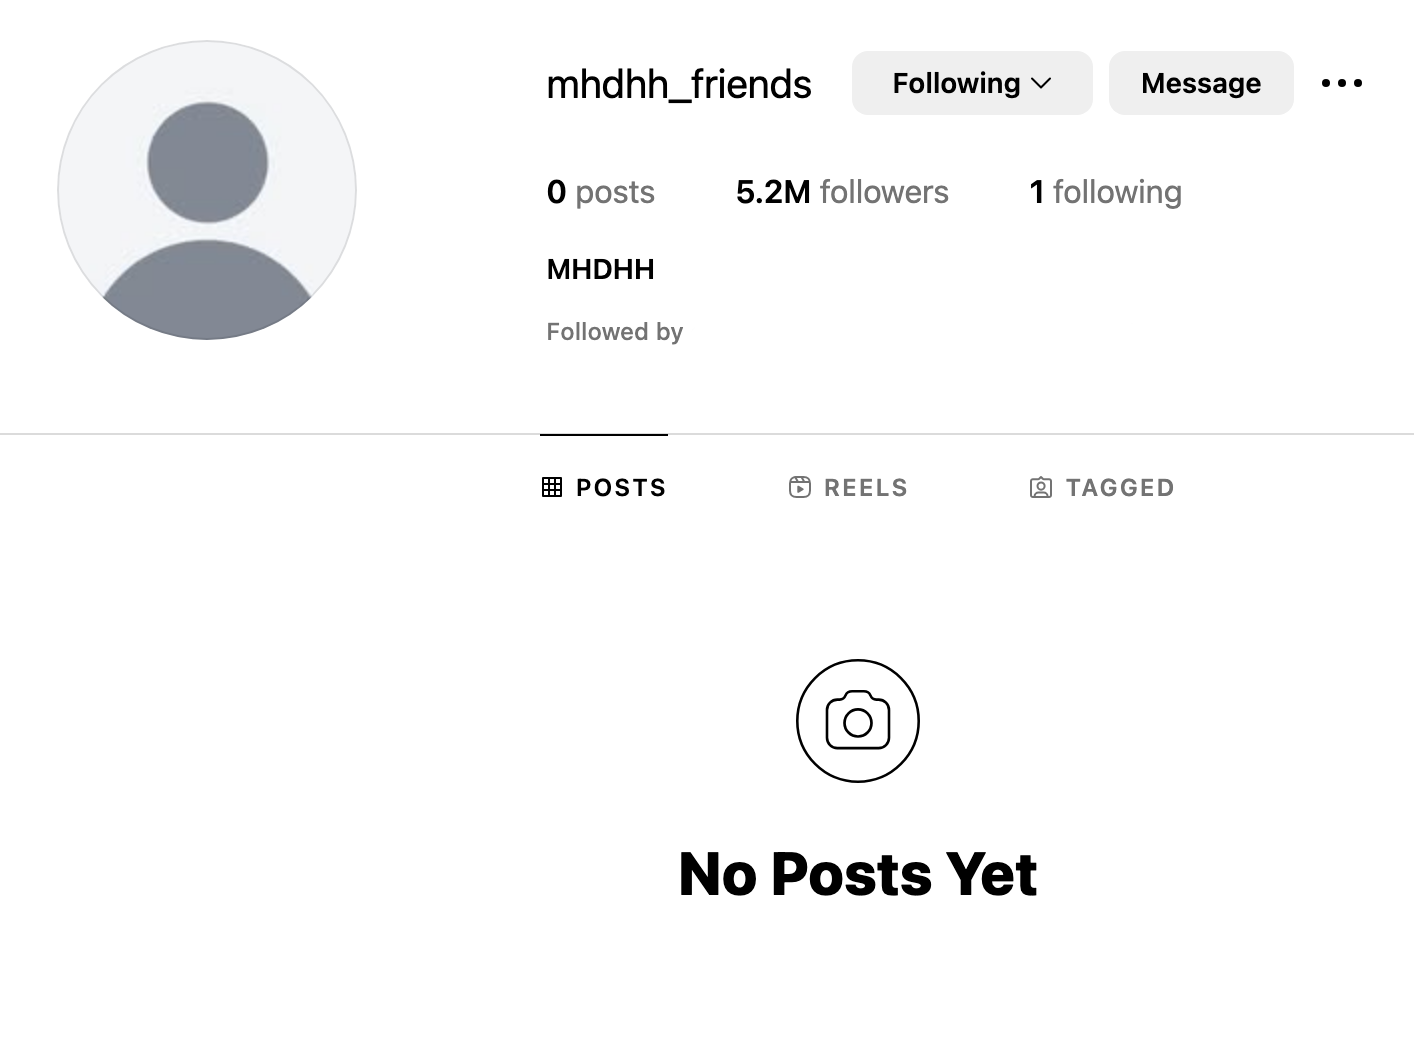Click the MHDHH display name
The height and width of the screenshot is (1051, 1414).
600,269
